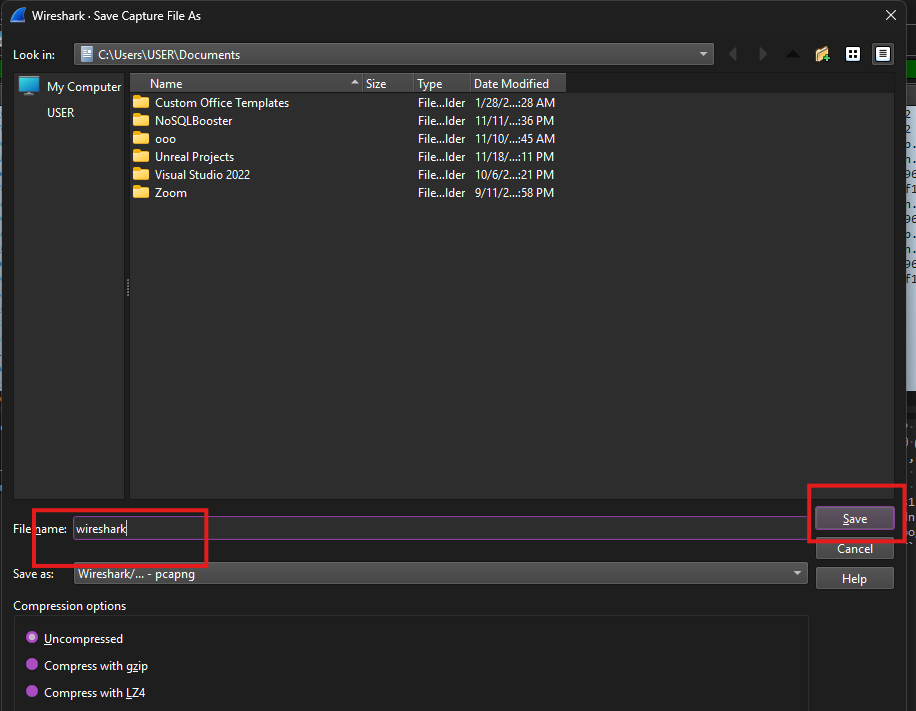Click the Zoom folder icon
Screen dimensions: 916x711
(141, 192)
